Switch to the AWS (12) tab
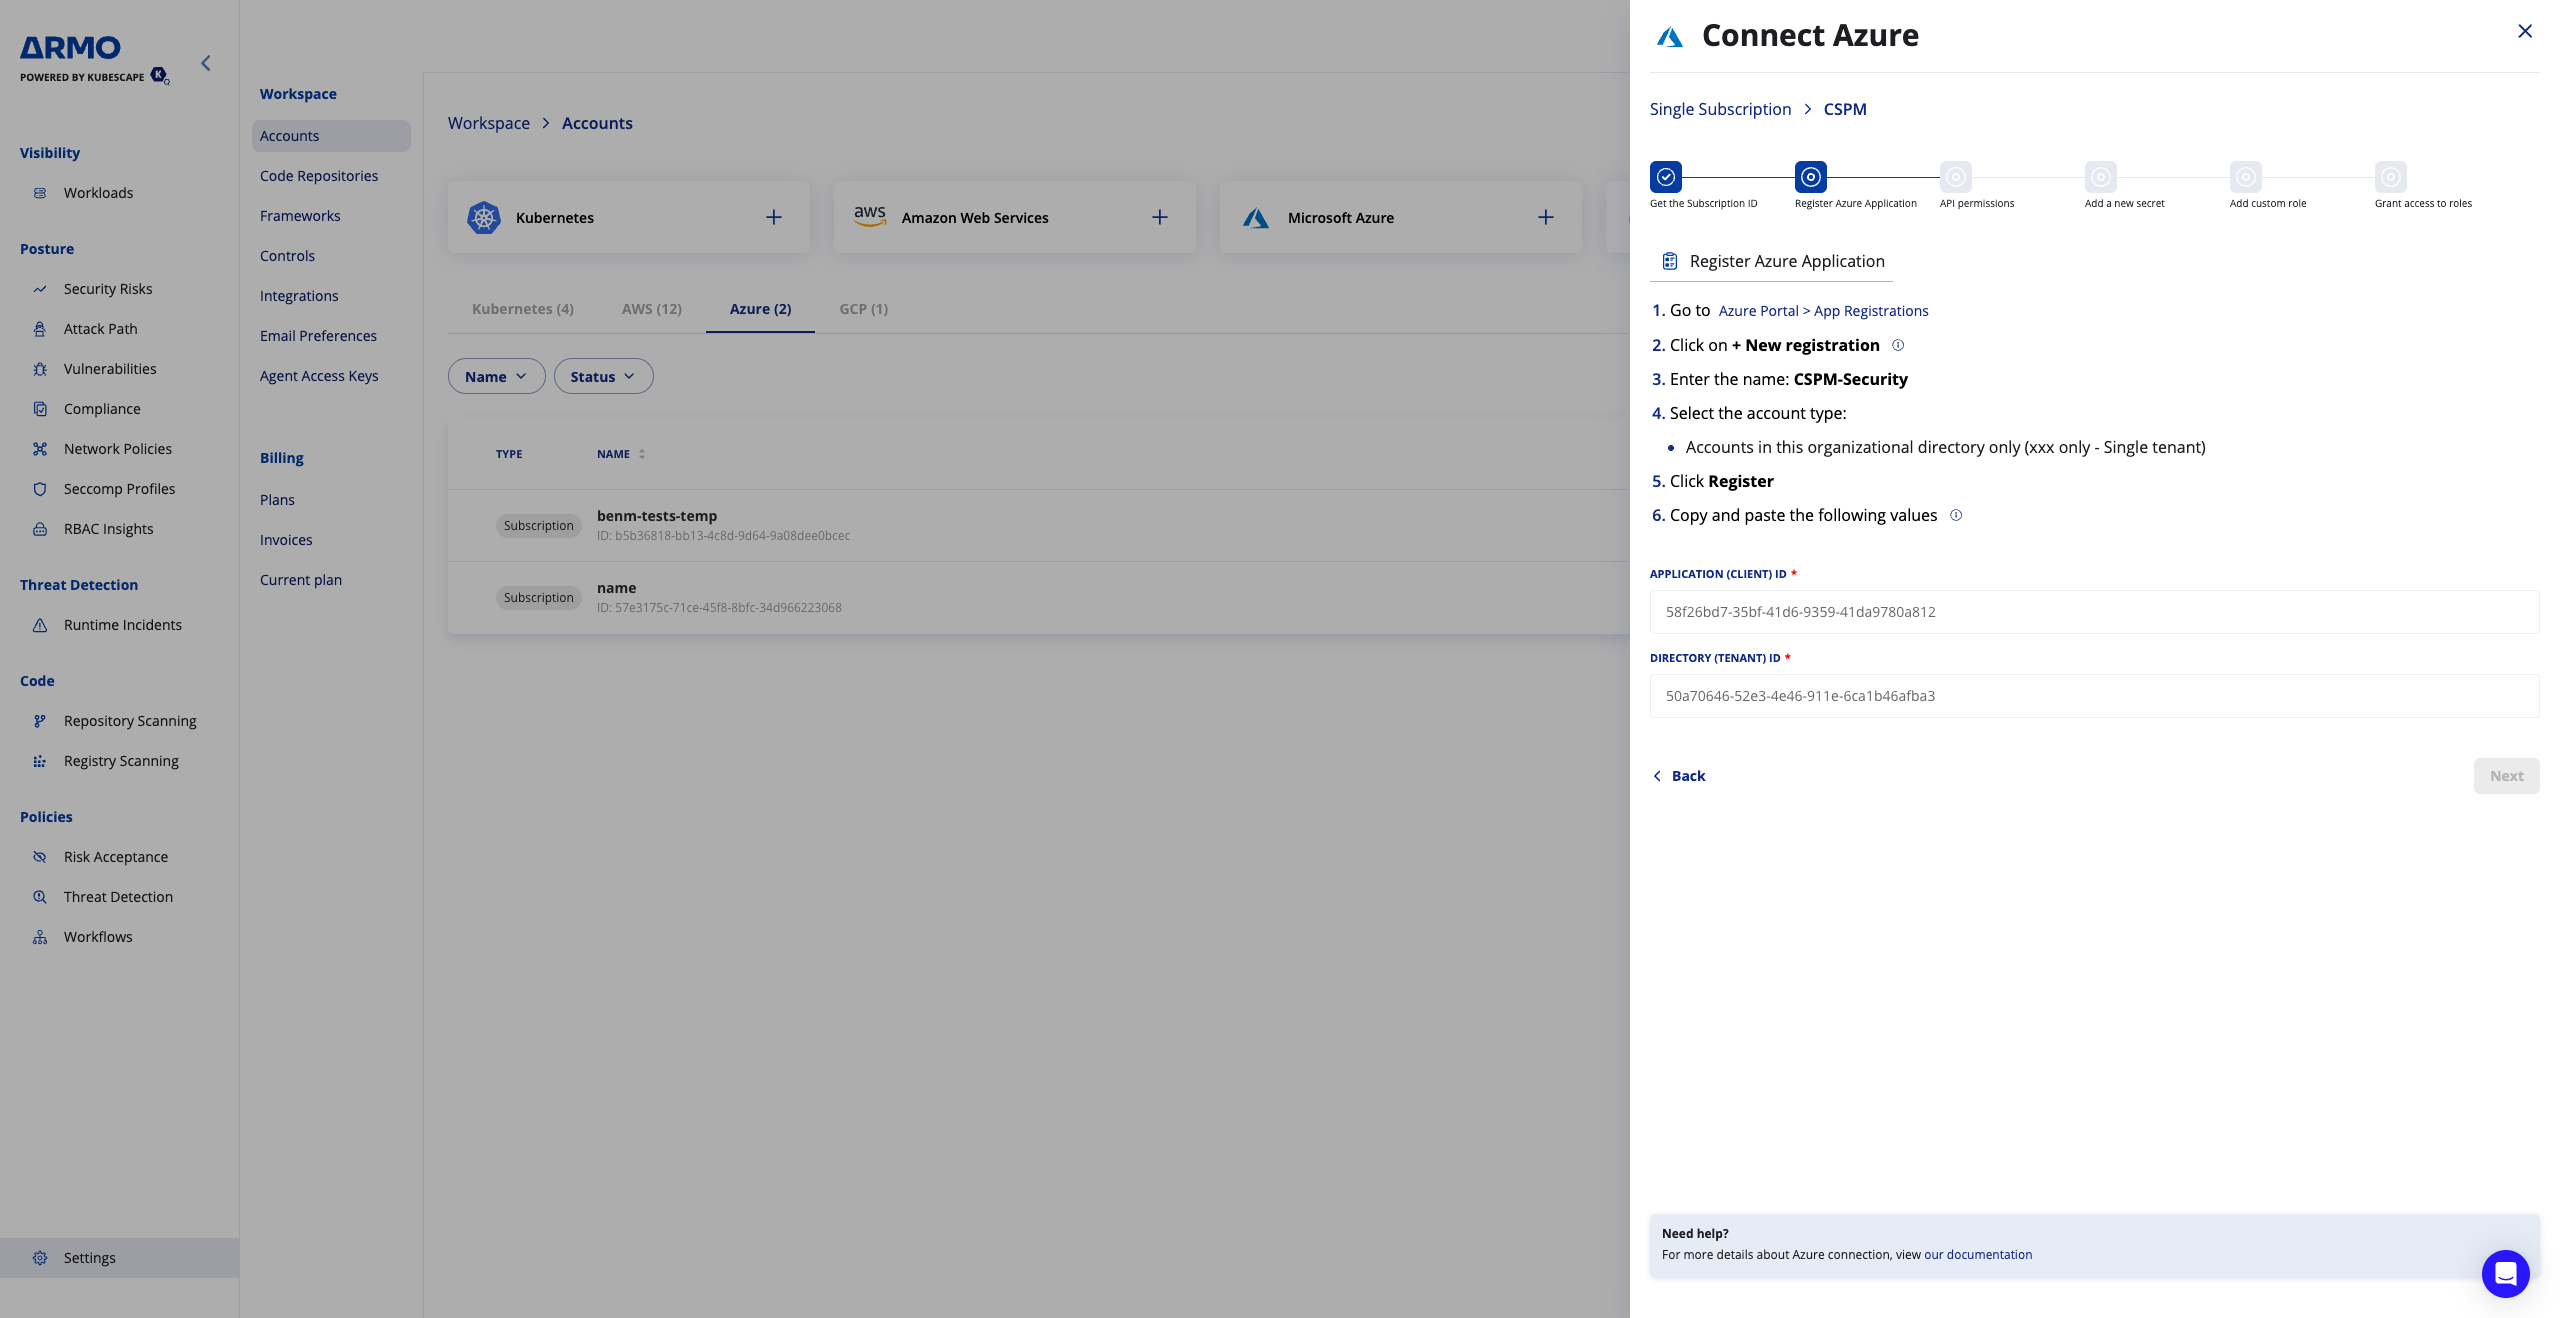Viewport: 2560px width, 1318px height. pos(652,309)
